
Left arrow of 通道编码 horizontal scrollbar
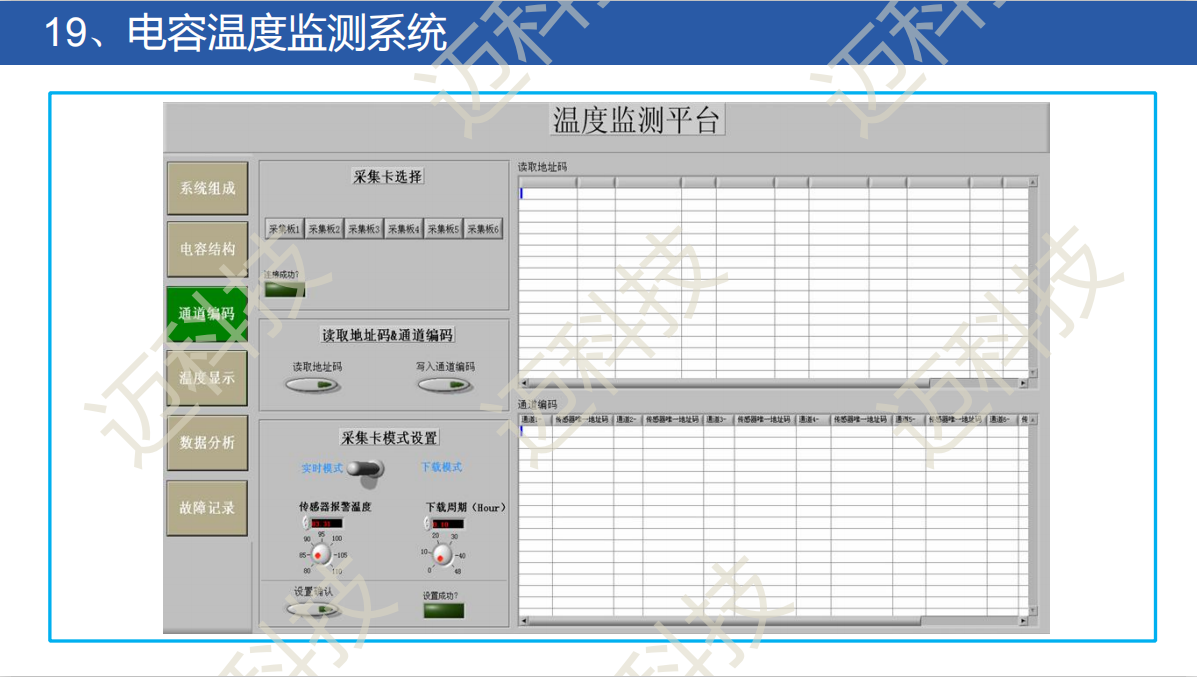pos(524,621)
